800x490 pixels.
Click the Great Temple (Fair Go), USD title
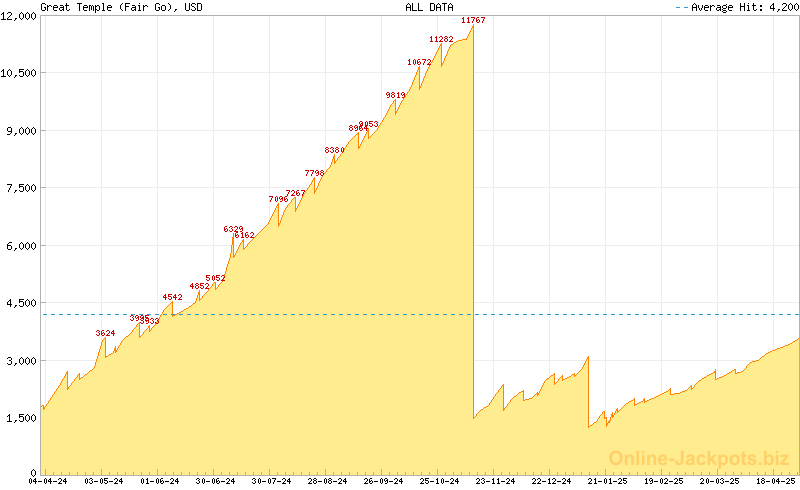(x=109, y=7)
